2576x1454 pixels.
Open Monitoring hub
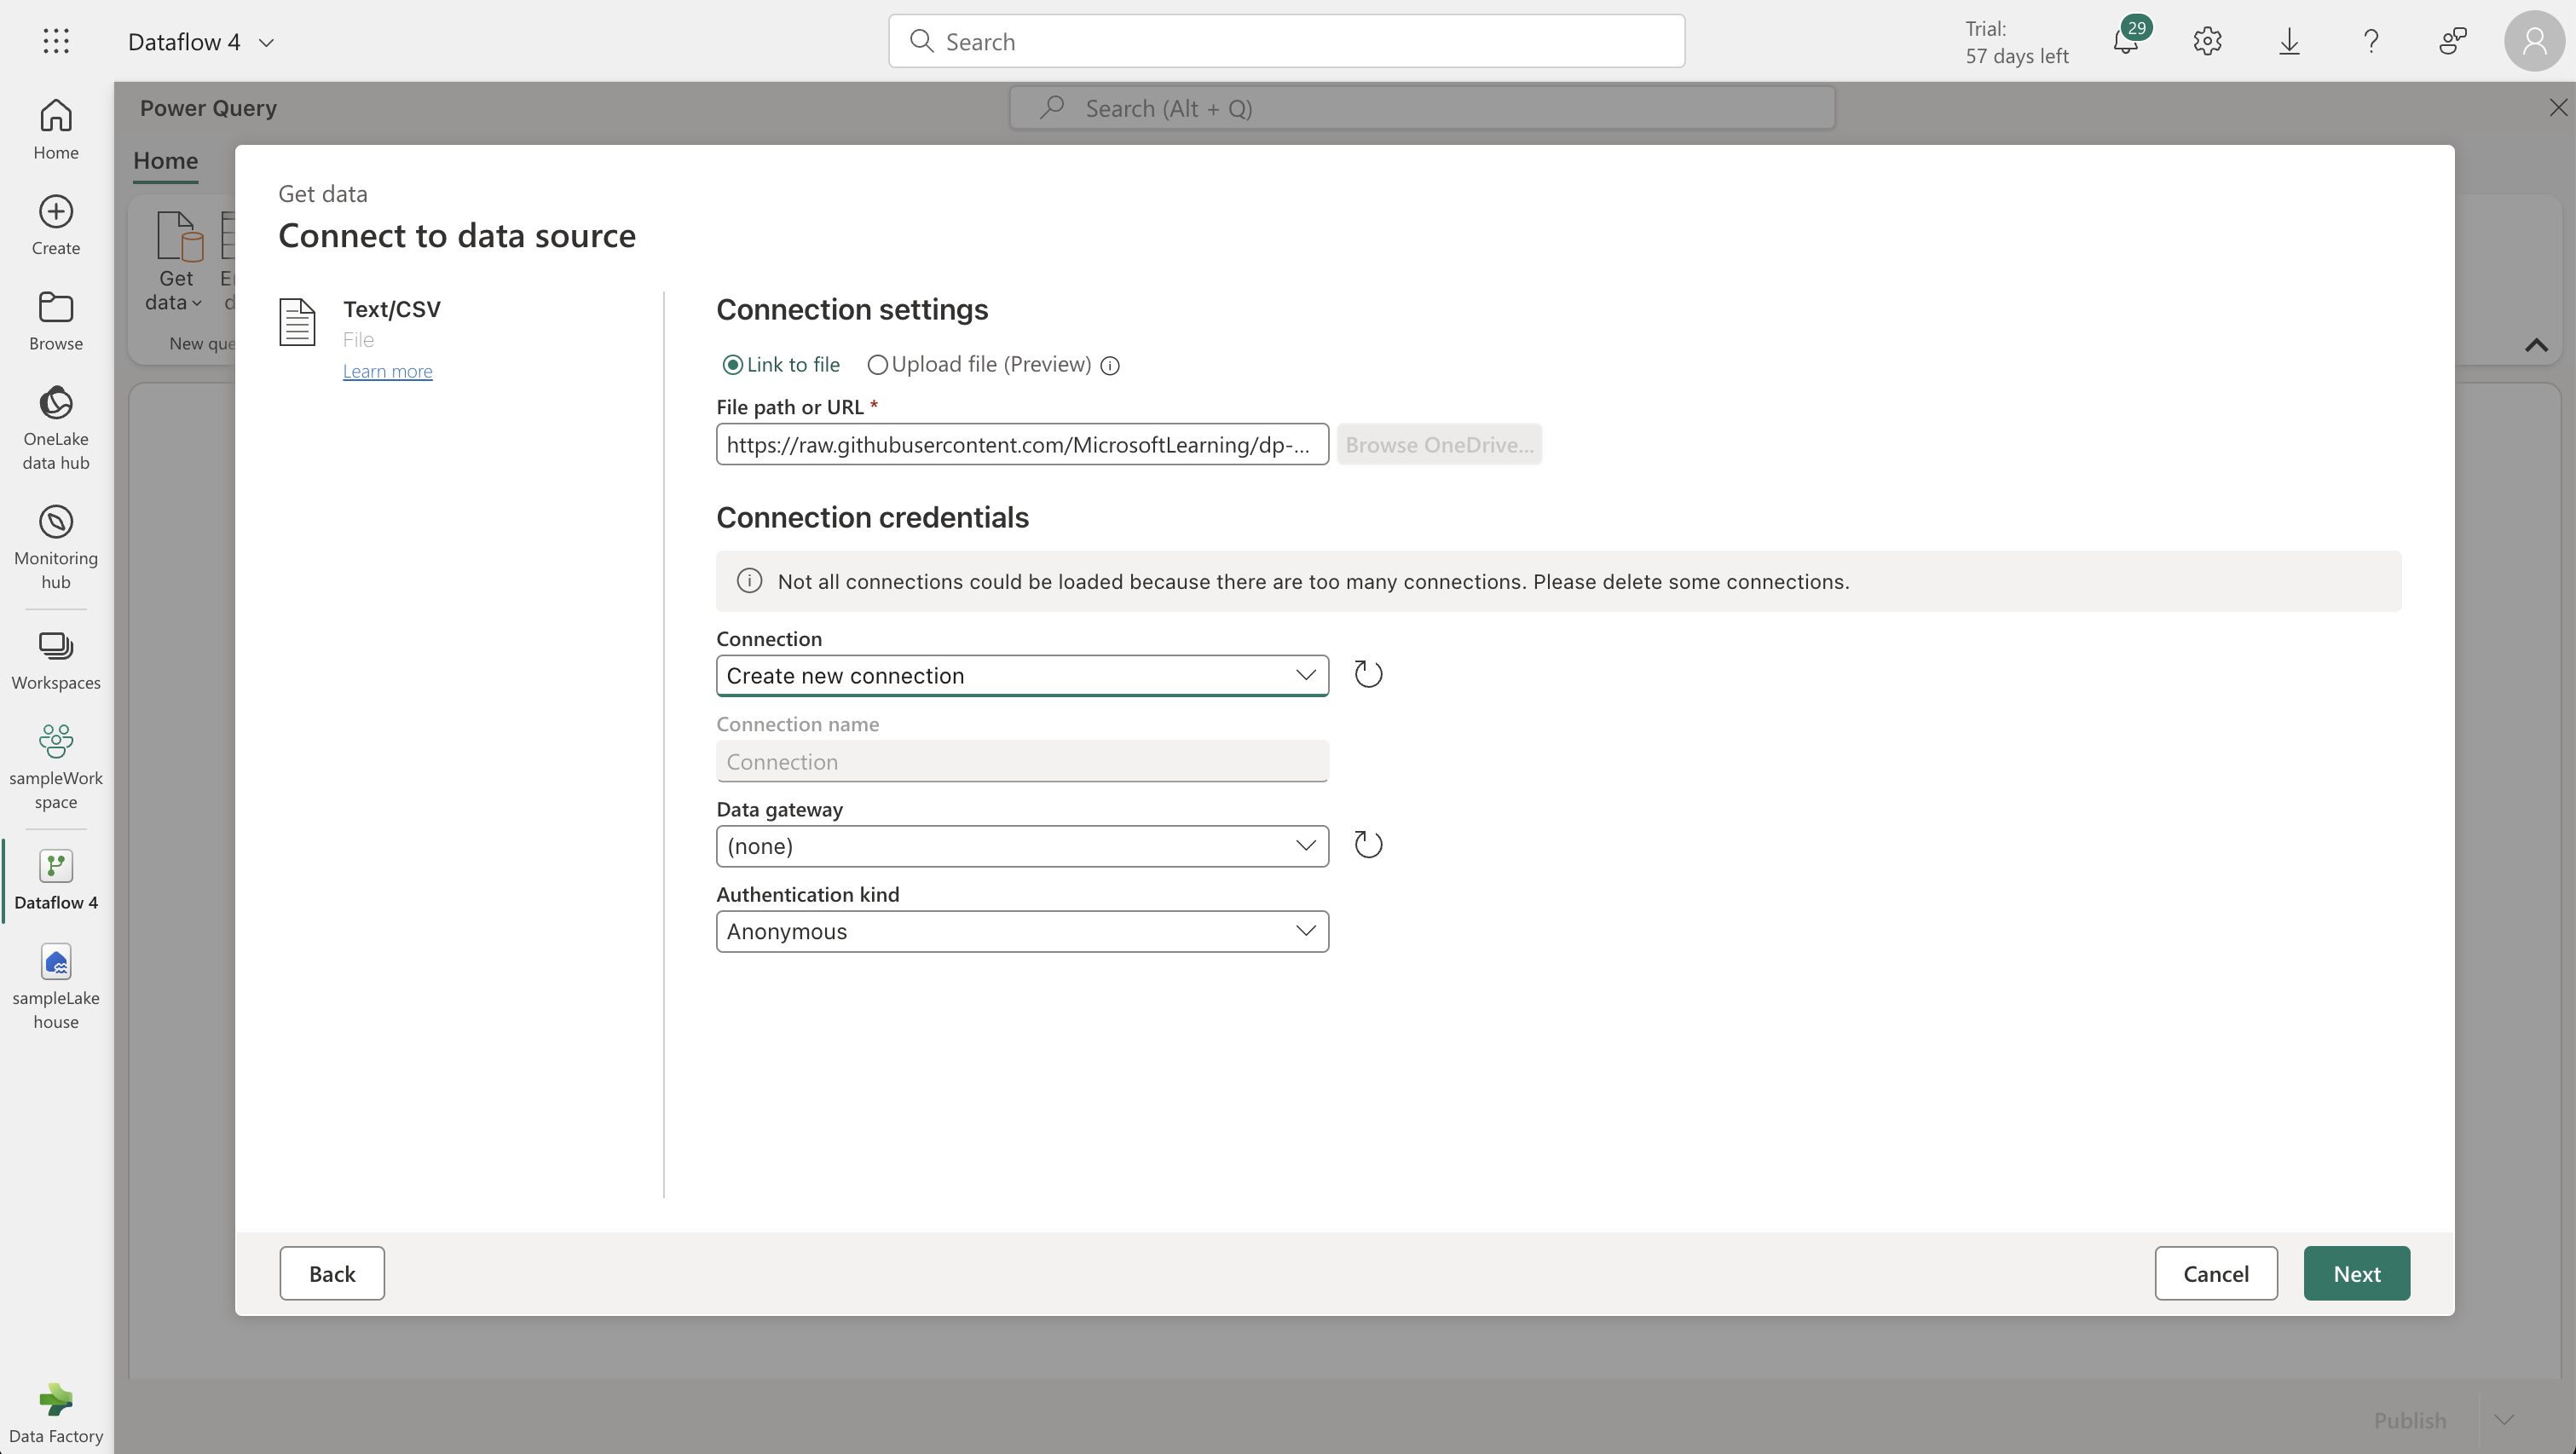click(x=56, y=547)
